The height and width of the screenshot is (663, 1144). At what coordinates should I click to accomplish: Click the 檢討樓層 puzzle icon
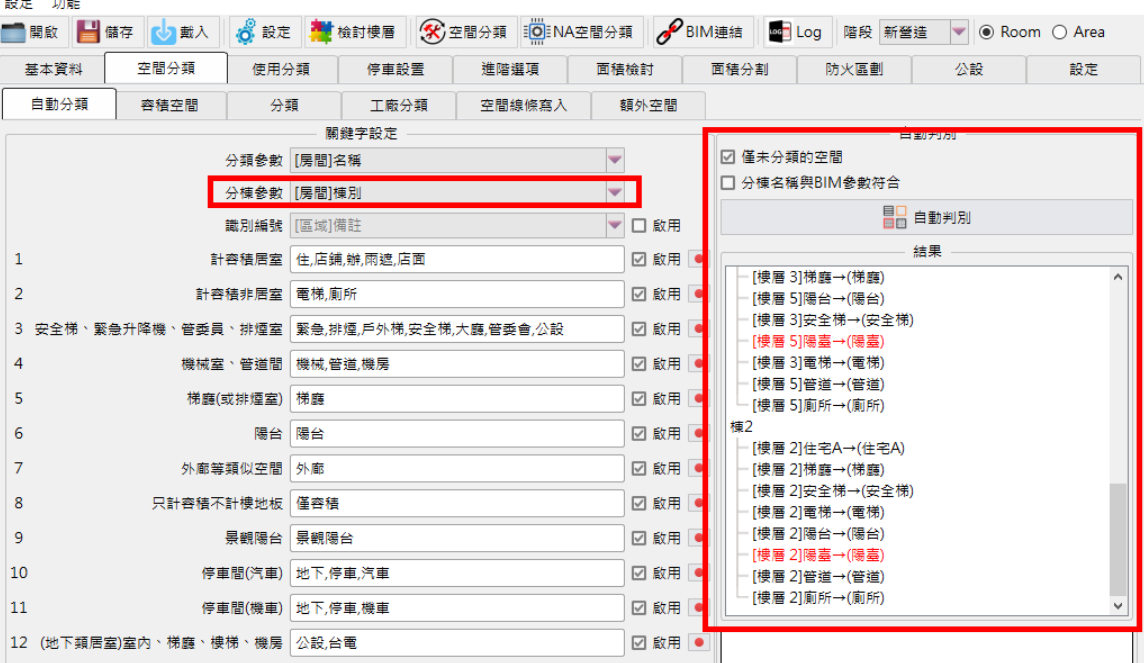tap(320, 32)
